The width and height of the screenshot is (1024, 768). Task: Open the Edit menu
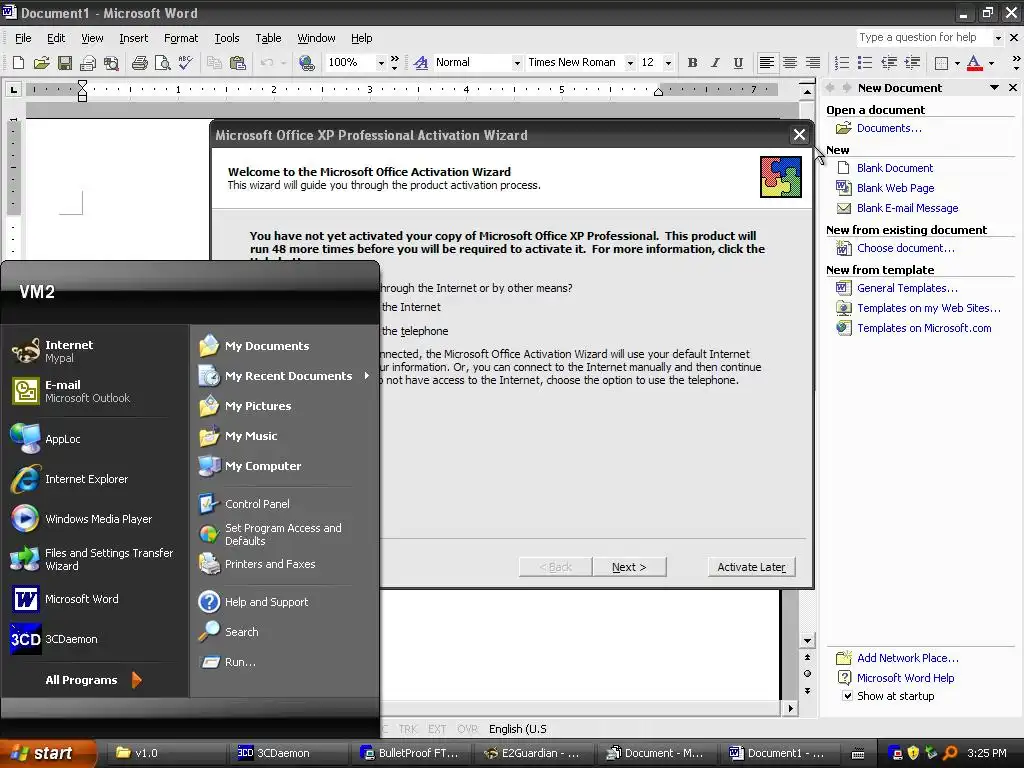tap(56, 38)
